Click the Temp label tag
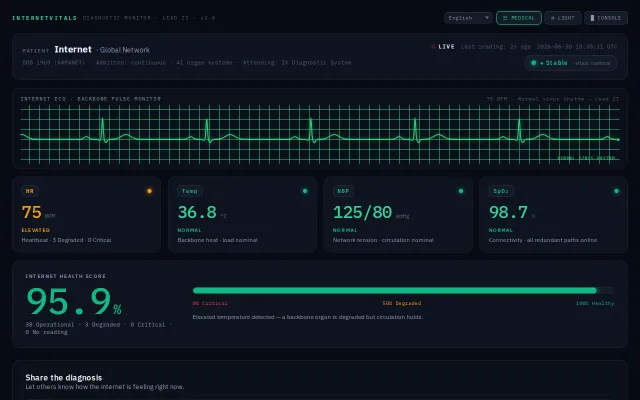Screen dimensions: 640x400 pos(190,191)
